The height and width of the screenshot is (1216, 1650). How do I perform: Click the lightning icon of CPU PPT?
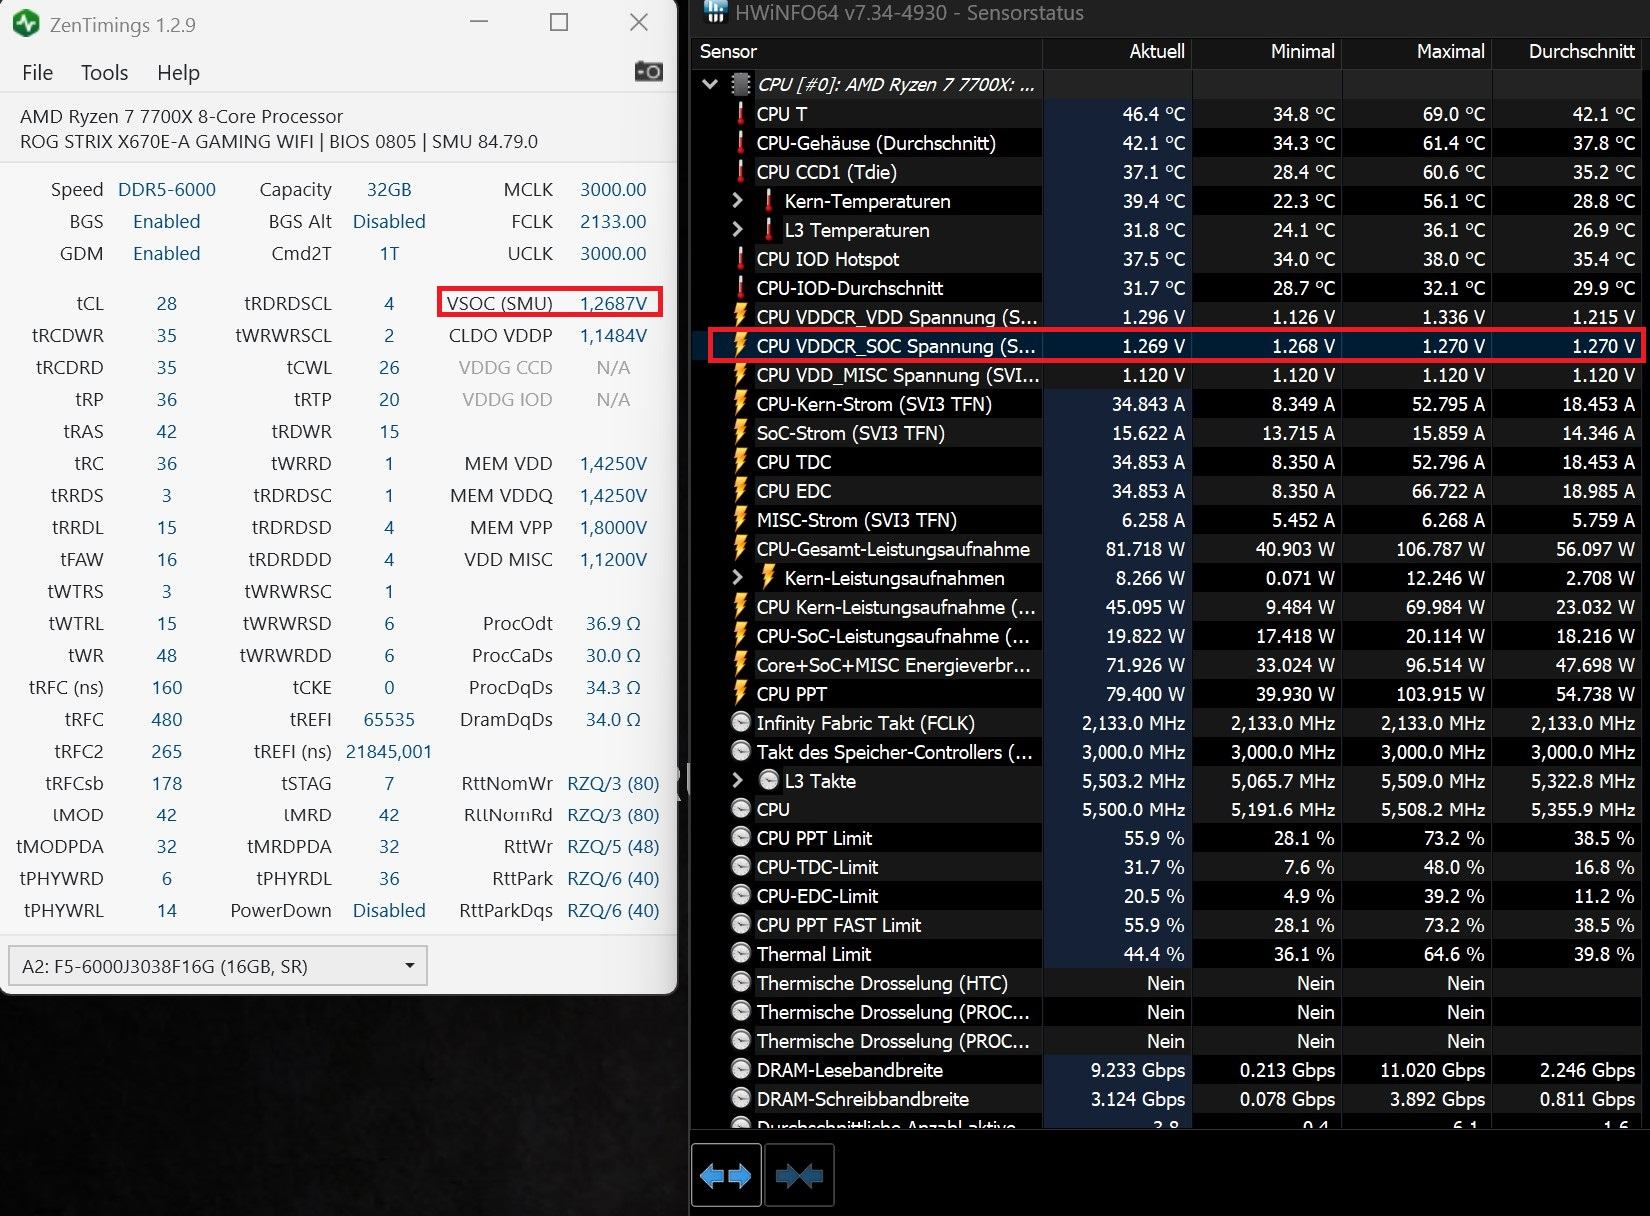coord(741,694)
